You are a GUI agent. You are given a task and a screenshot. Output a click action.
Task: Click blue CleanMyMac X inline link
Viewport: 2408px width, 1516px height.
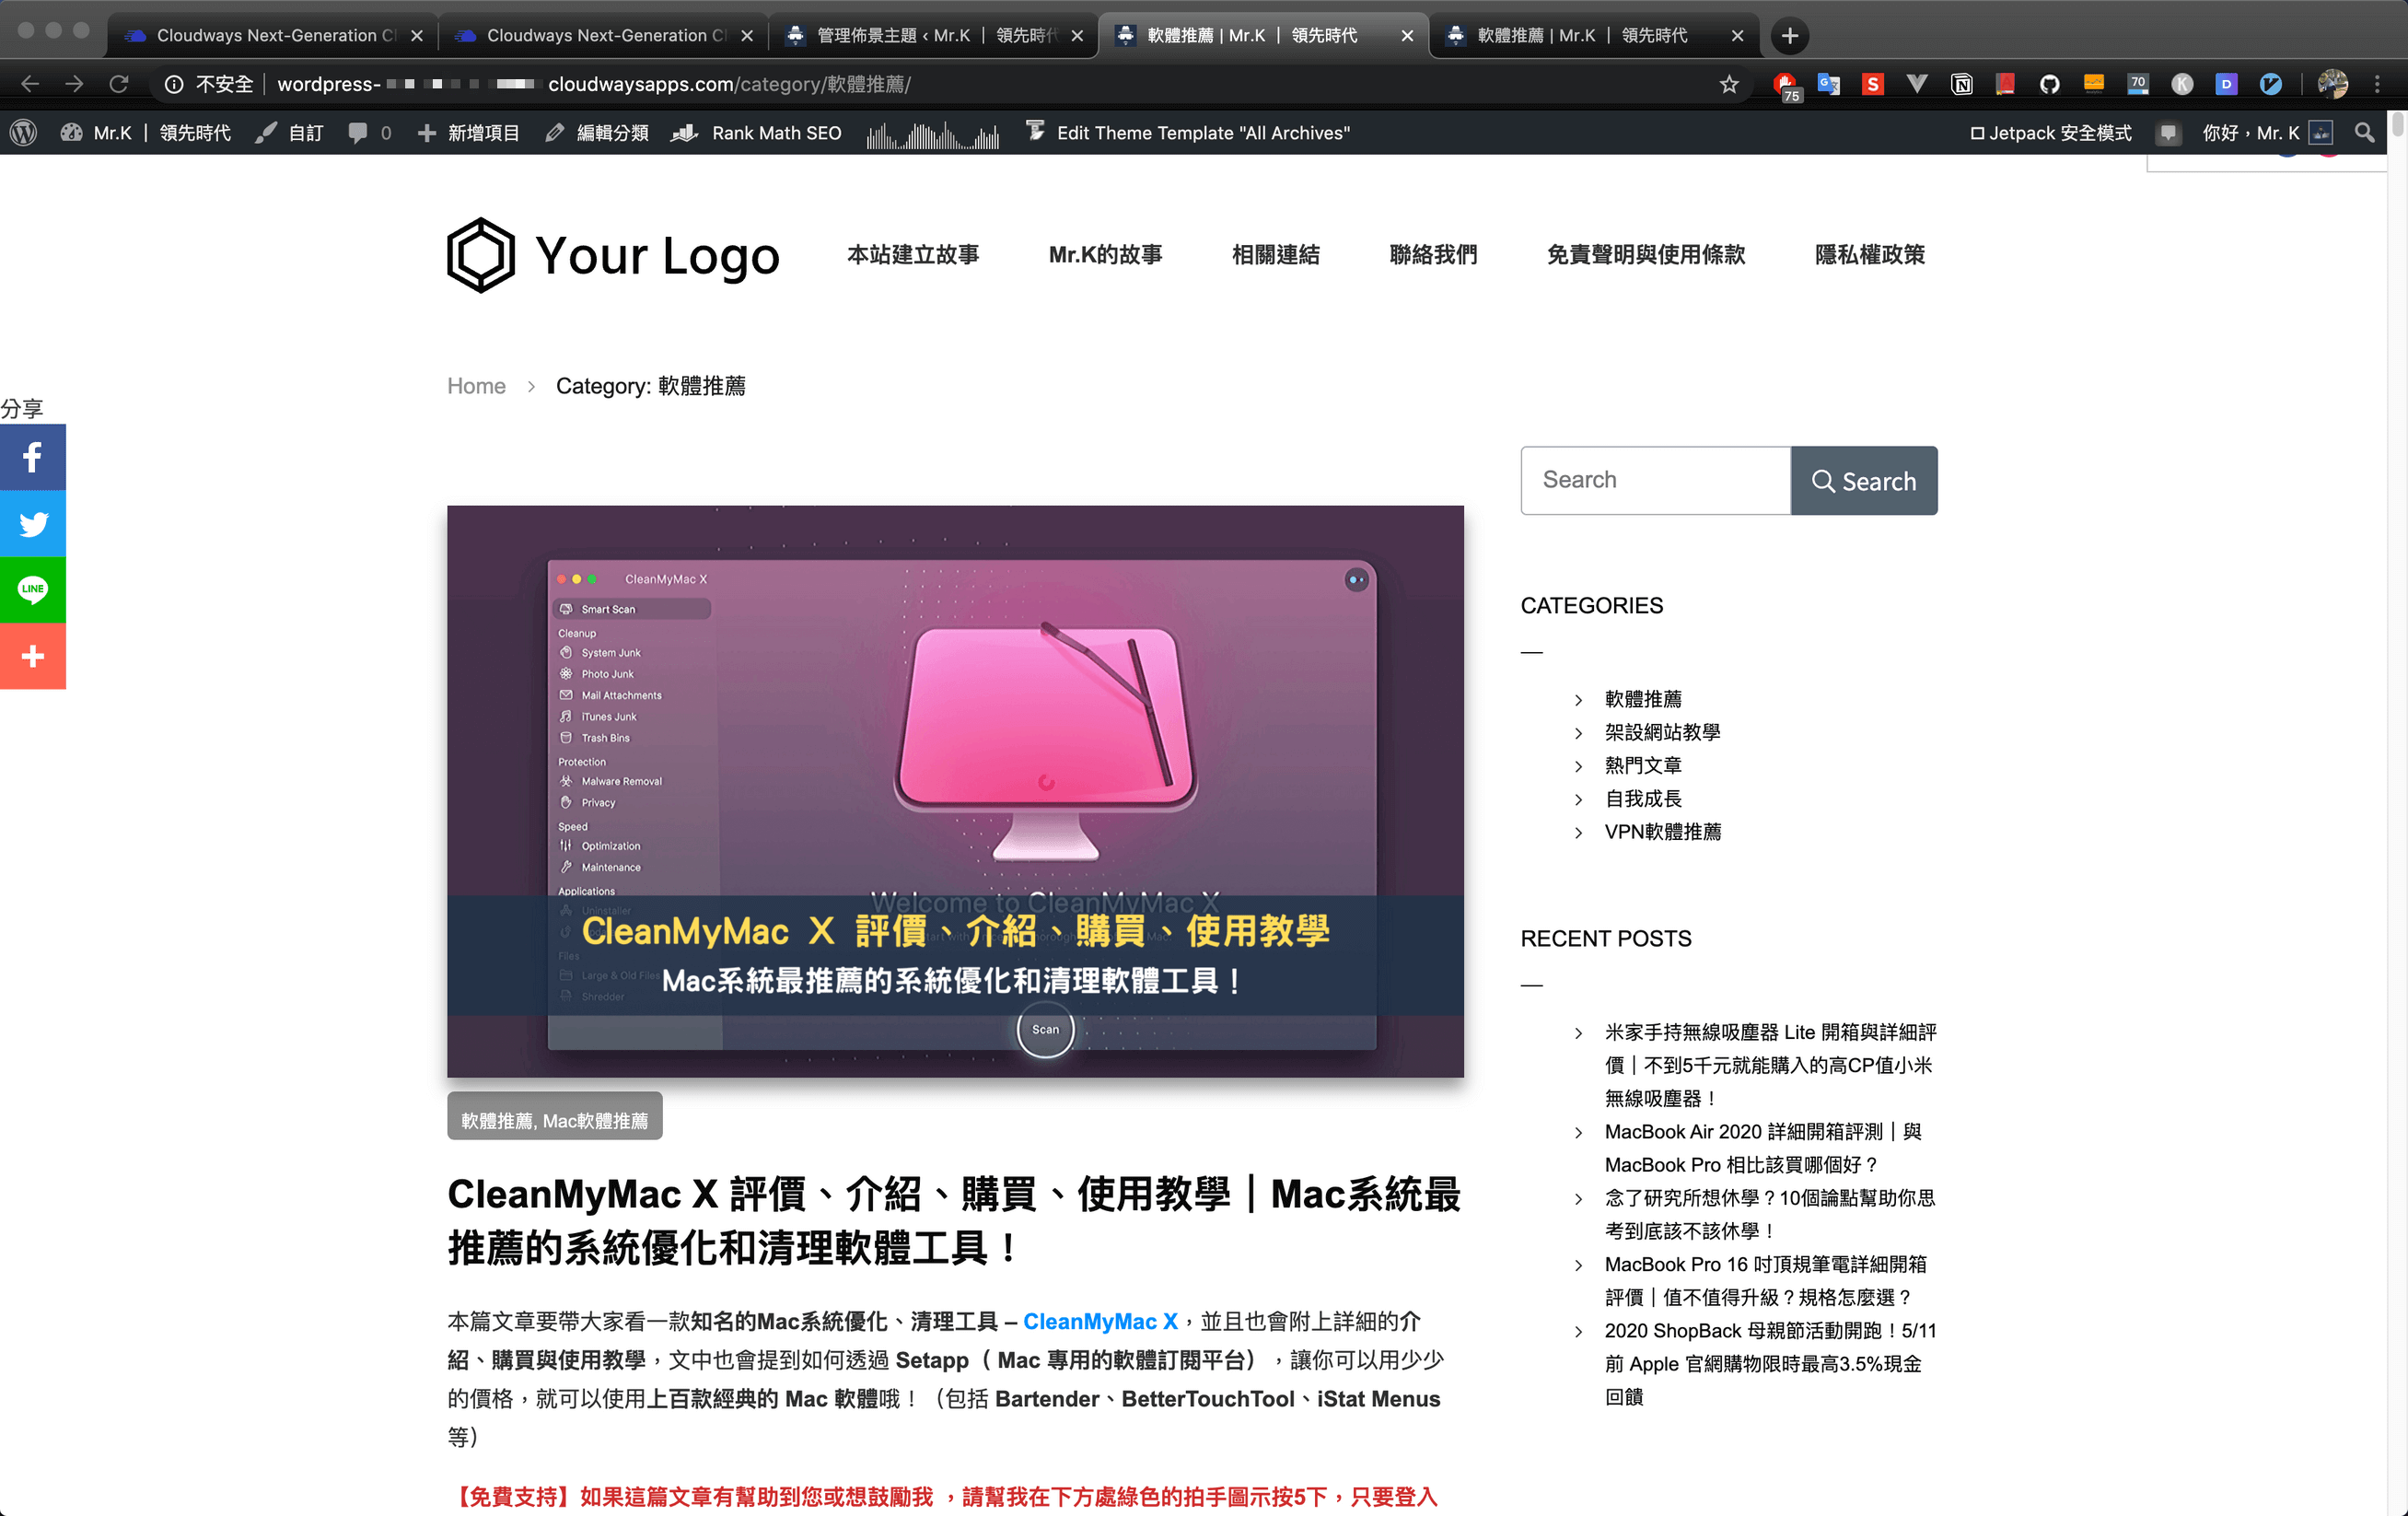pos(1100,1321)
